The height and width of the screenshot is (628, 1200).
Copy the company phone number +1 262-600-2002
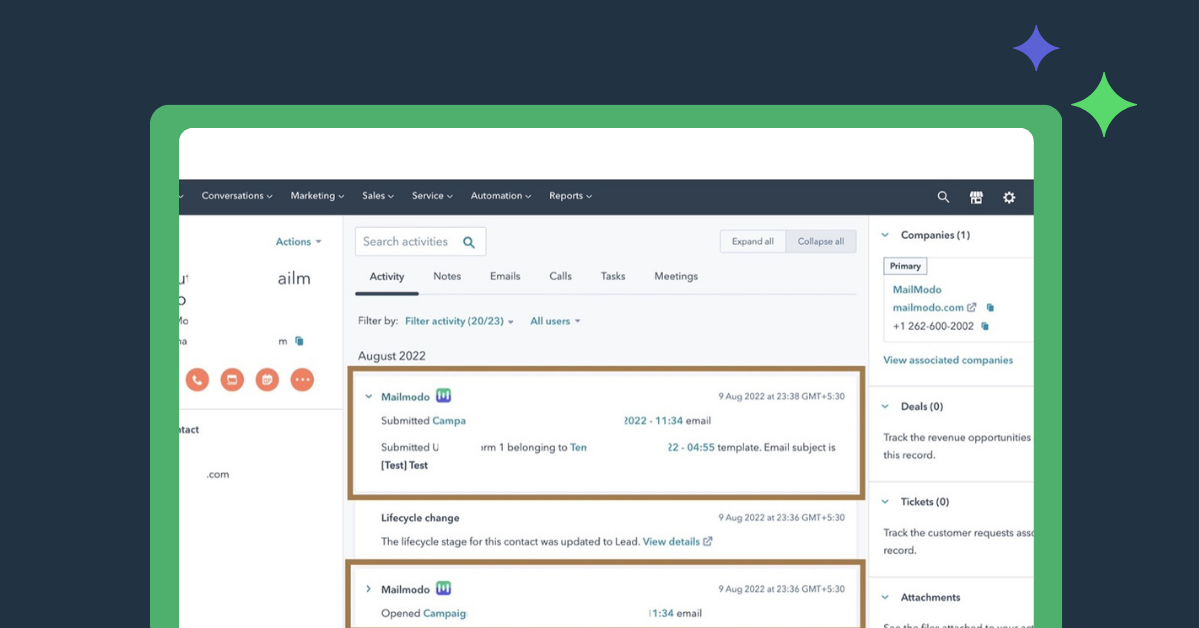pos(985,327)
